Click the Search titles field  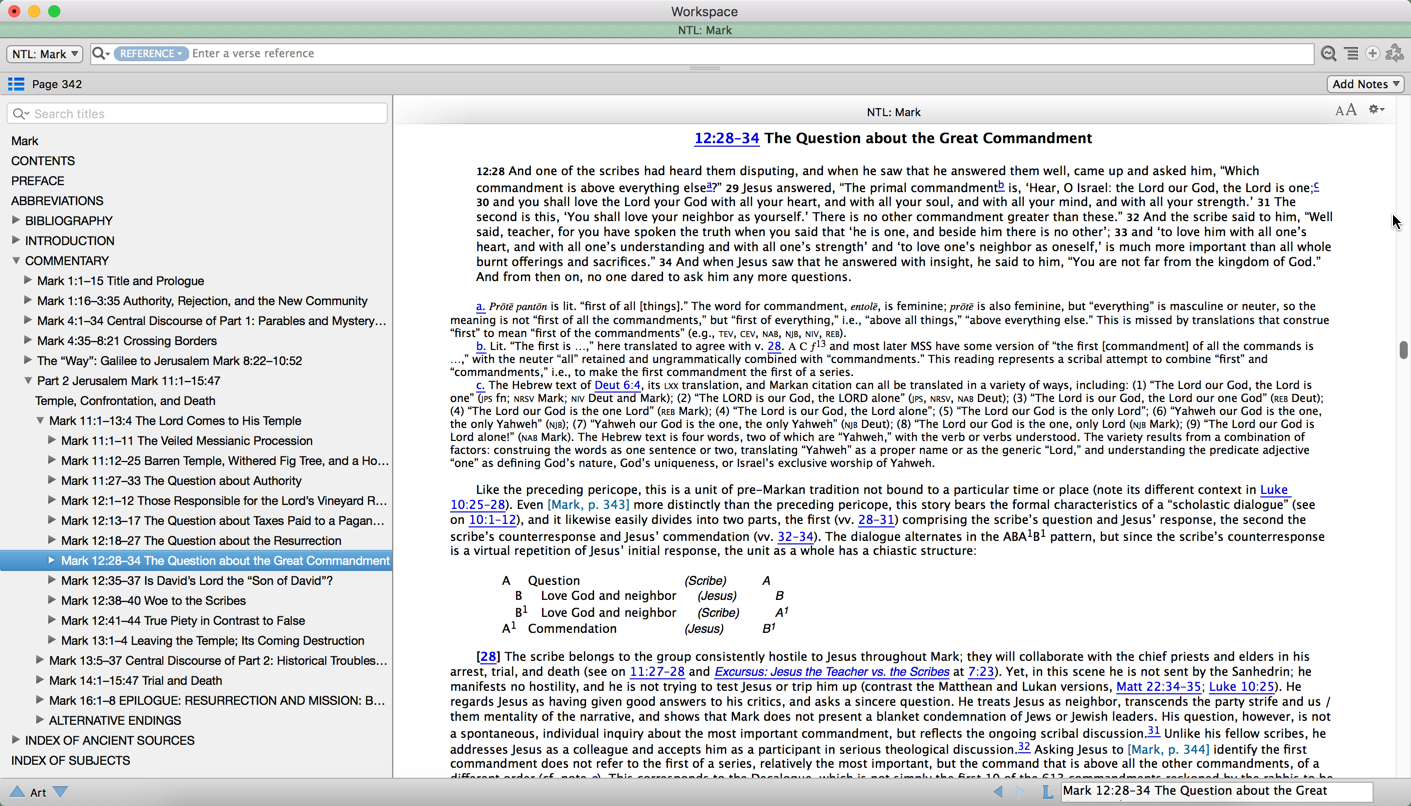197,114
